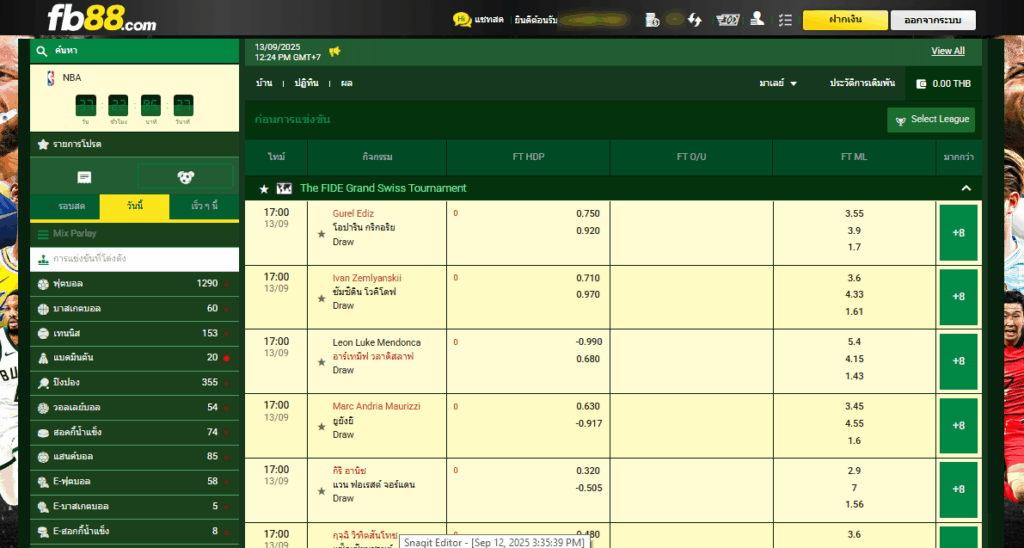The width and height of the screenshot is (1024, 548).
Task: Toggle the favorite star for the Ivan Zemlyanskii match
Action: pyautogui.click(x=321, y=298)
